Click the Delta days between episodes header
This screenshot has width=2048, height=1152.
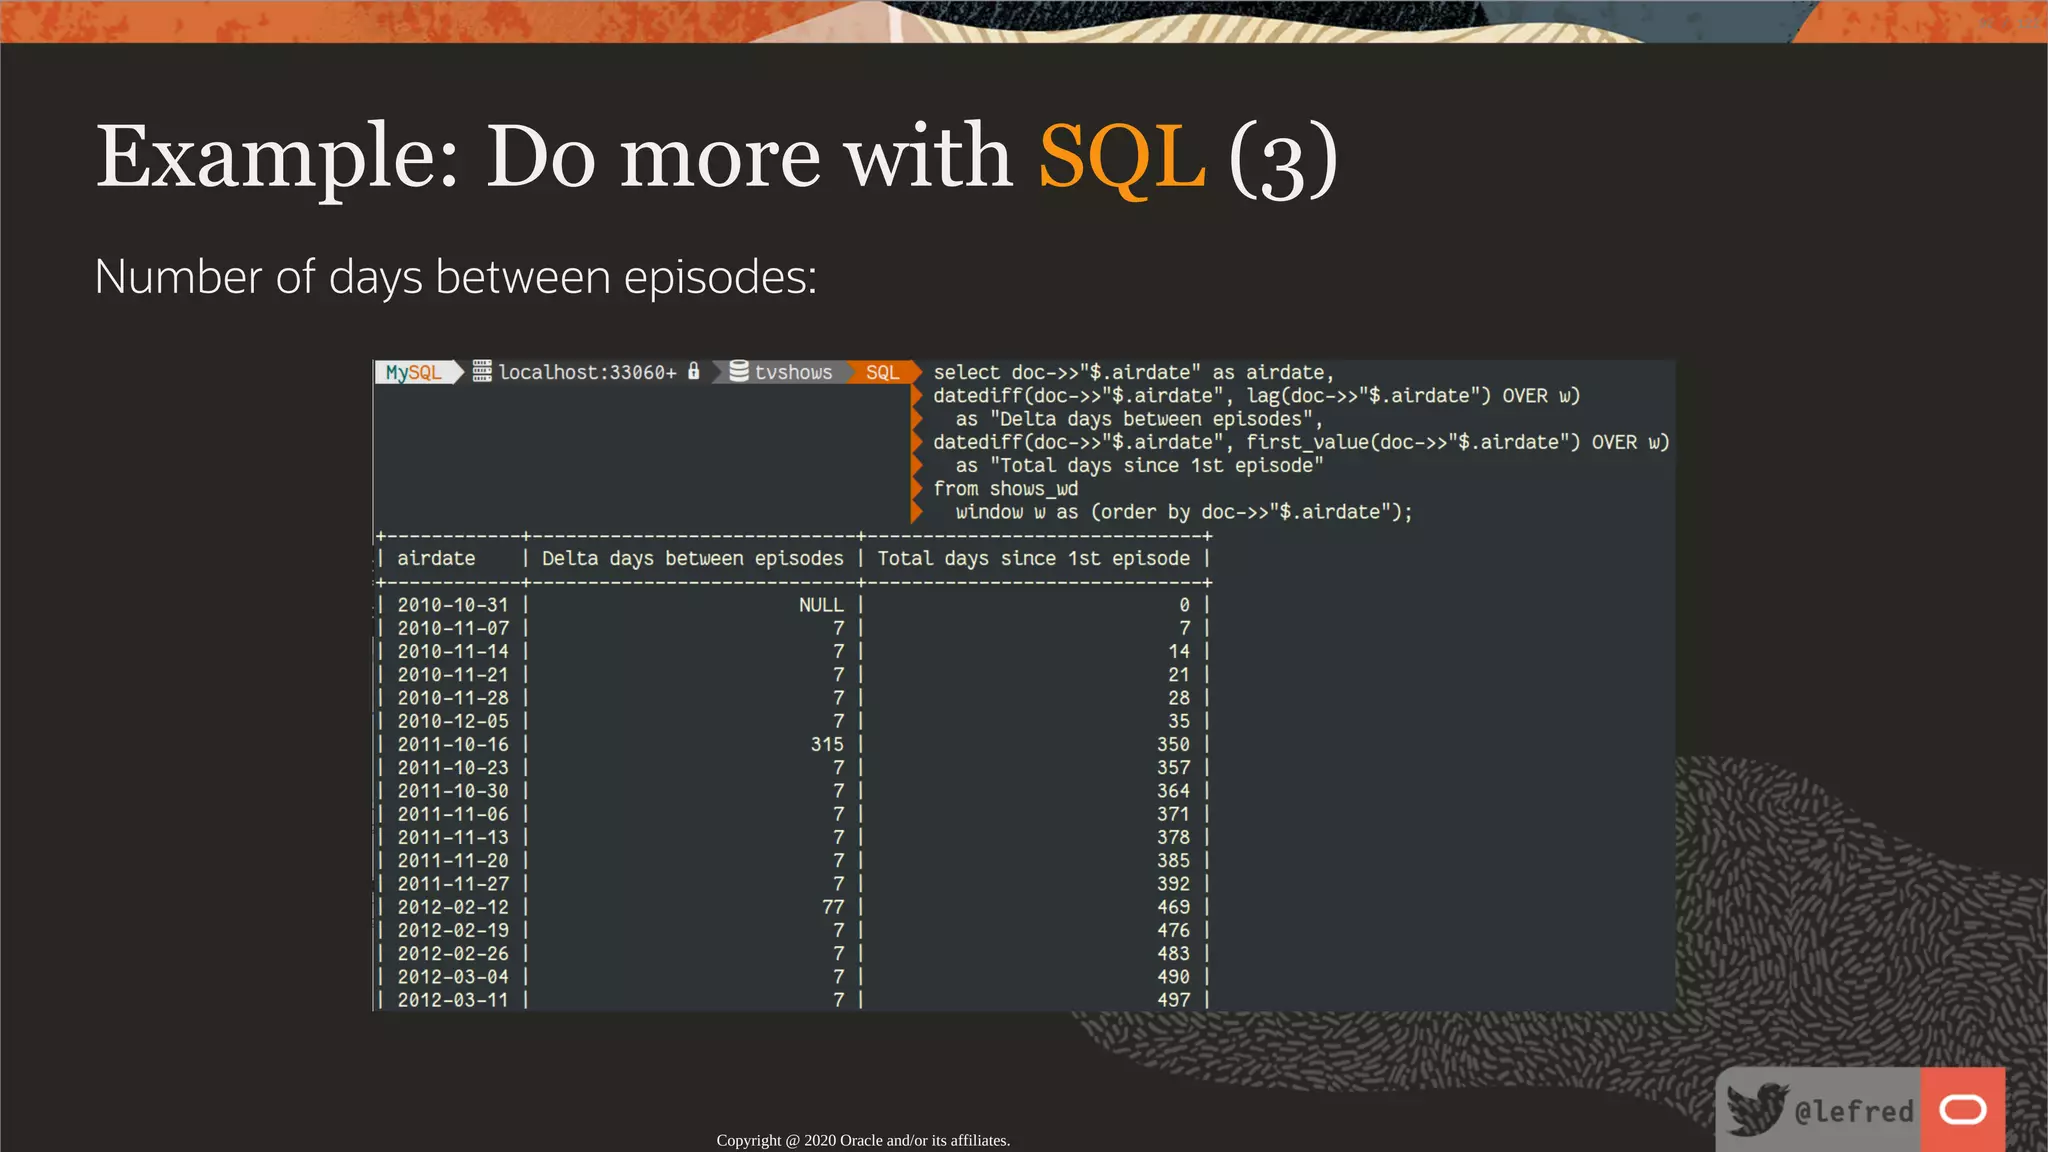692,558
